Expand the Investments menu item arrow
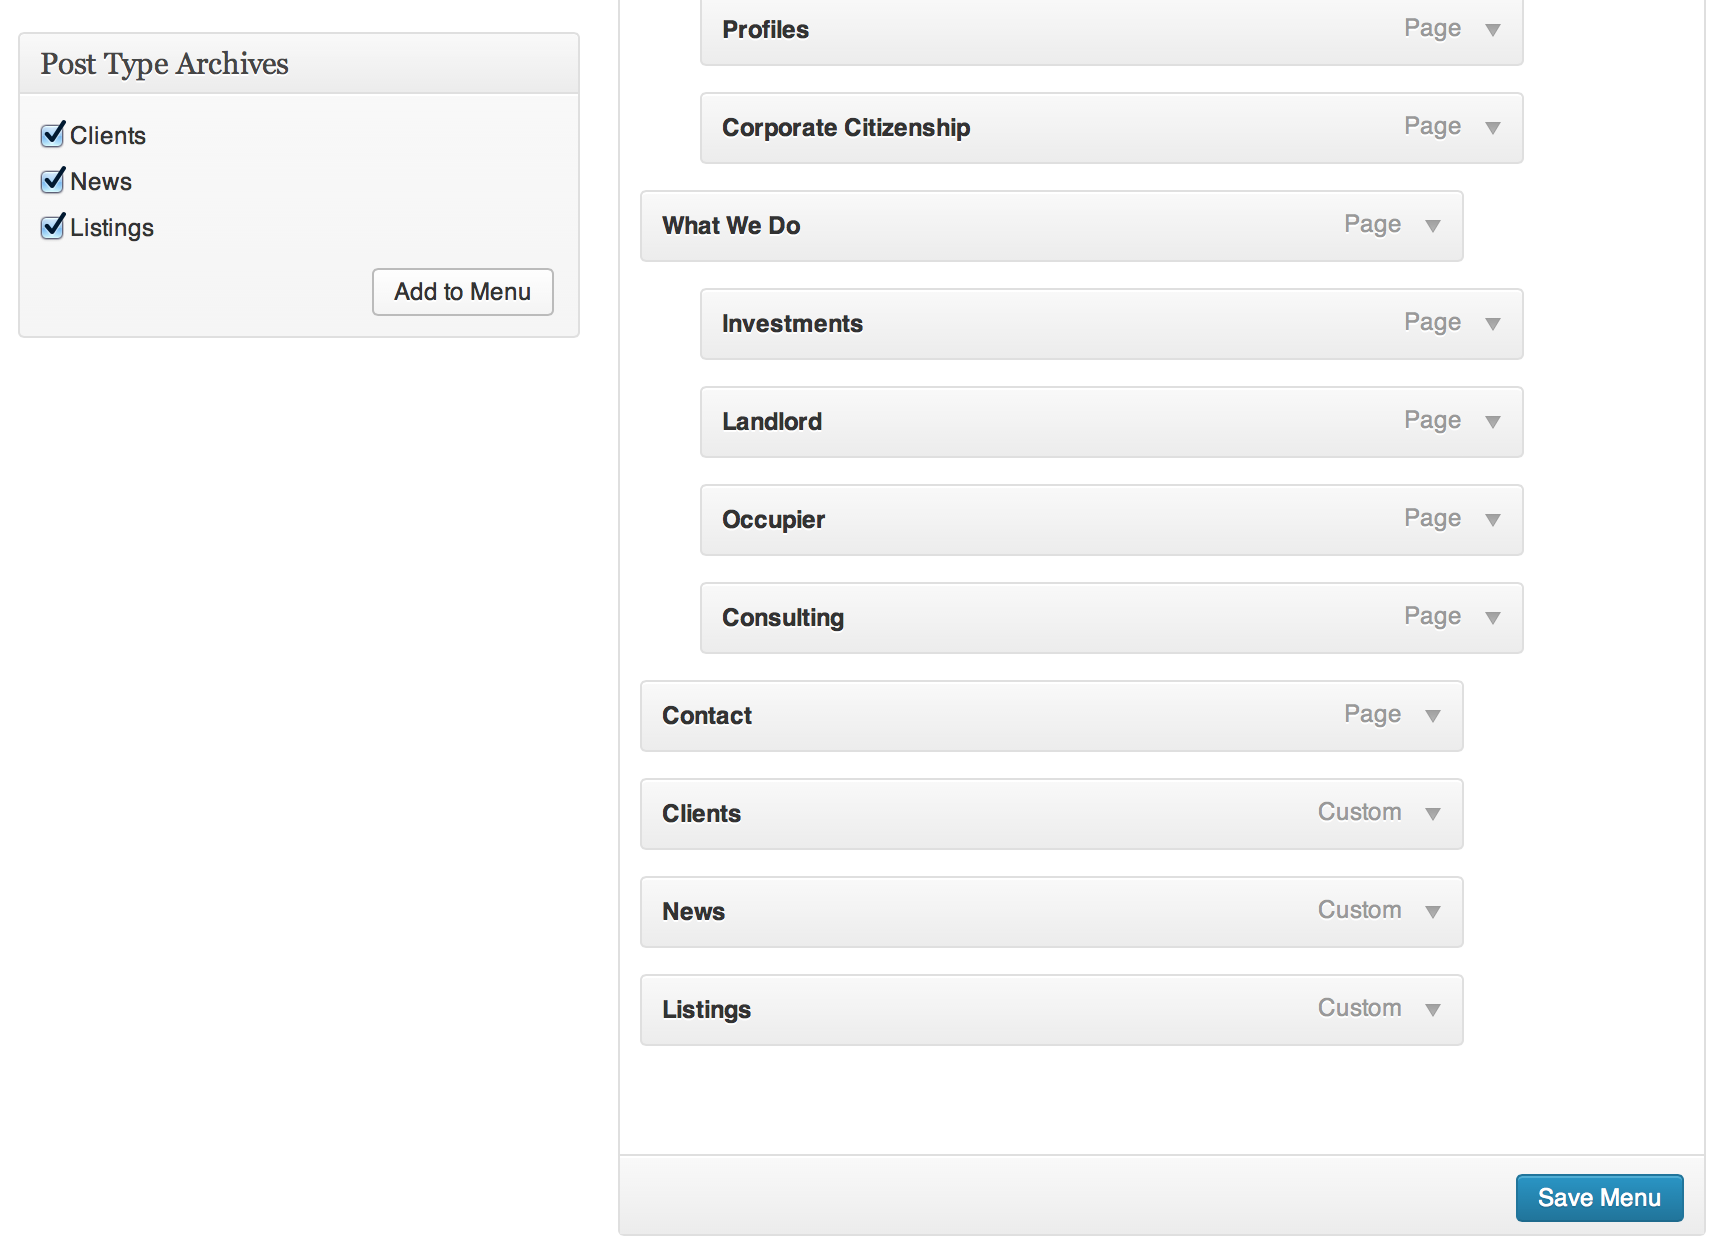 [1493, 324]
